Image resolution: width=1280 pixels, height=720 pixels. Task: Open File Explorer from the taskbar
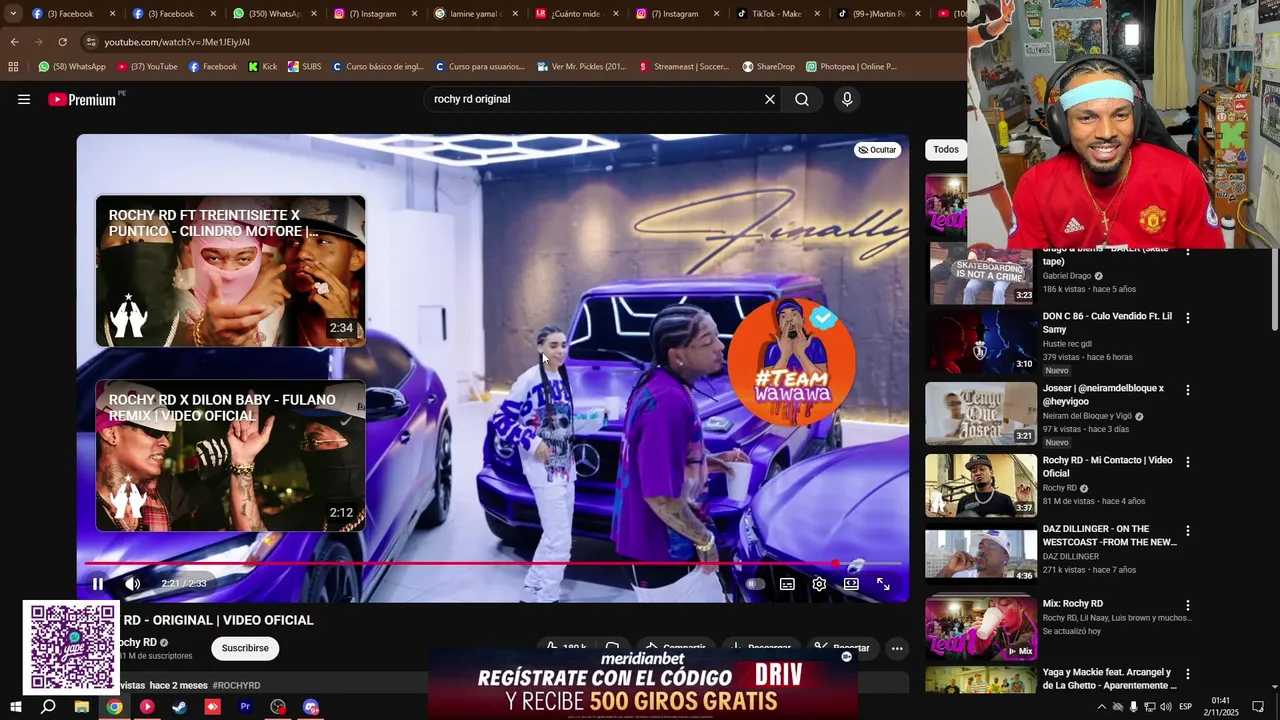pos(82,707)
